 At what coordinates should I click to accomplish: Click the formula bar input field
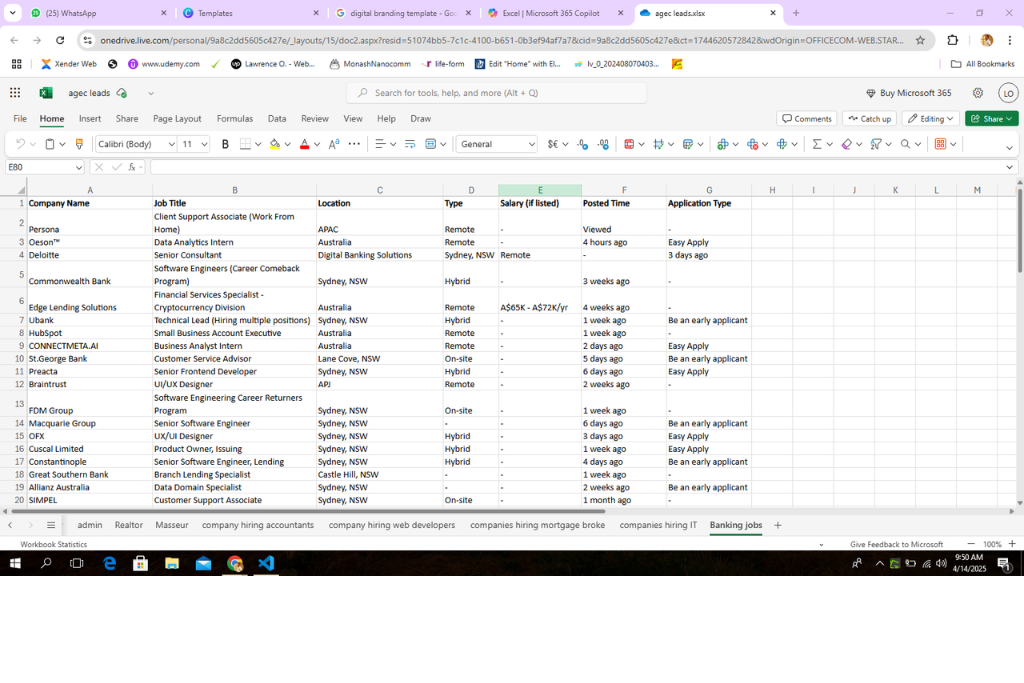570,167
